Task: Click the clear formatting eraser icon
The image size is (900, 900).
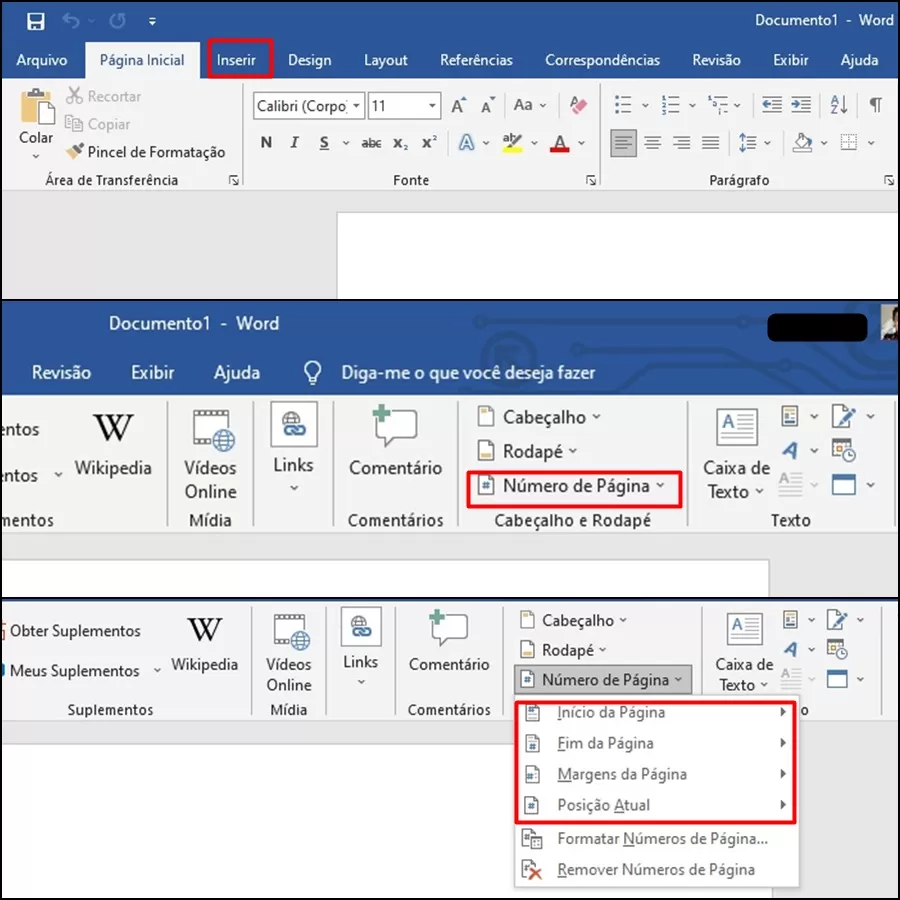Action: [578, 105]
